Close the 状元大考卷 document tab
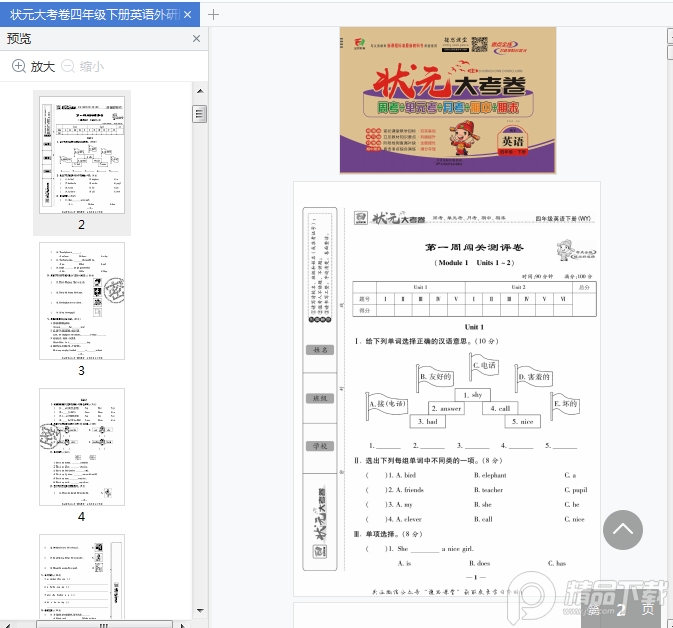Screen dimensions: 673x628 click(x=188, y=15)
